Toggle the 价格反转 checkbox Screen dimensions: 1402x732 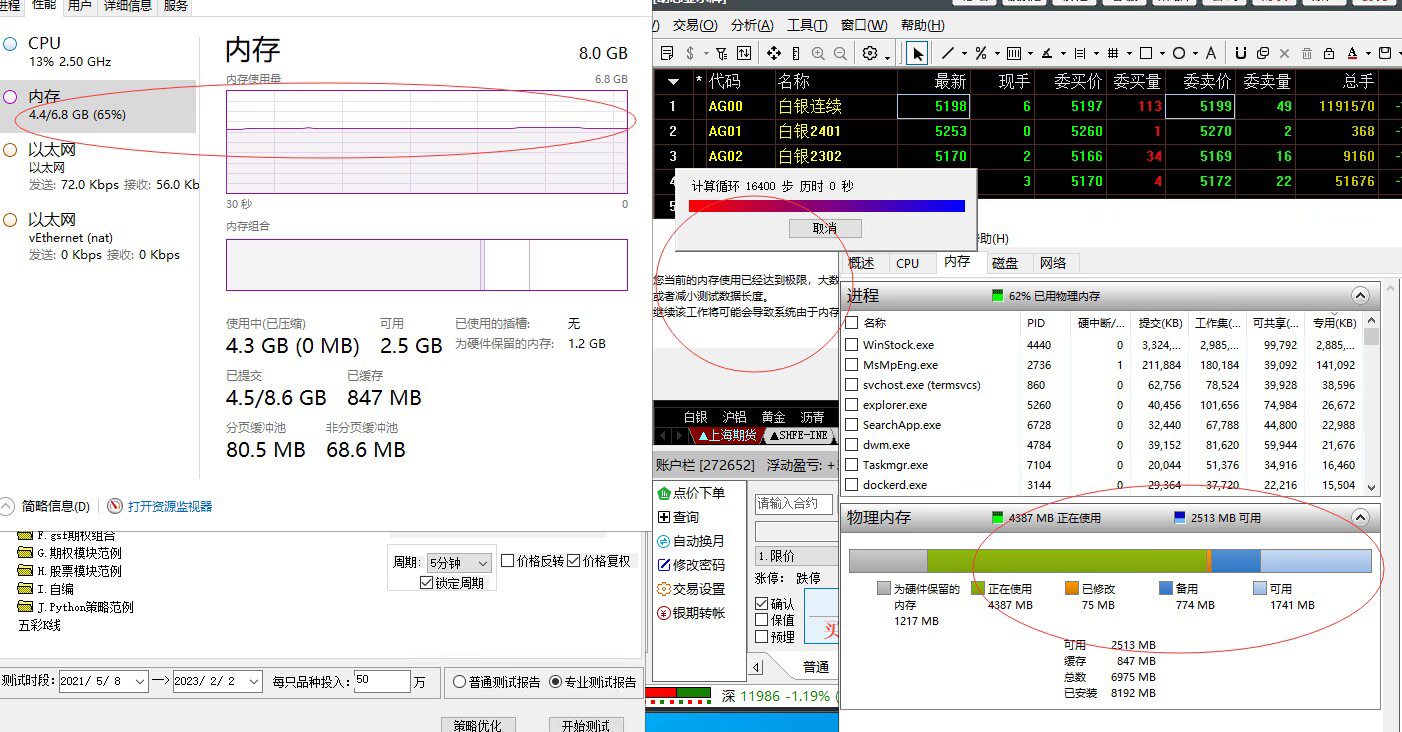[508, 561]
